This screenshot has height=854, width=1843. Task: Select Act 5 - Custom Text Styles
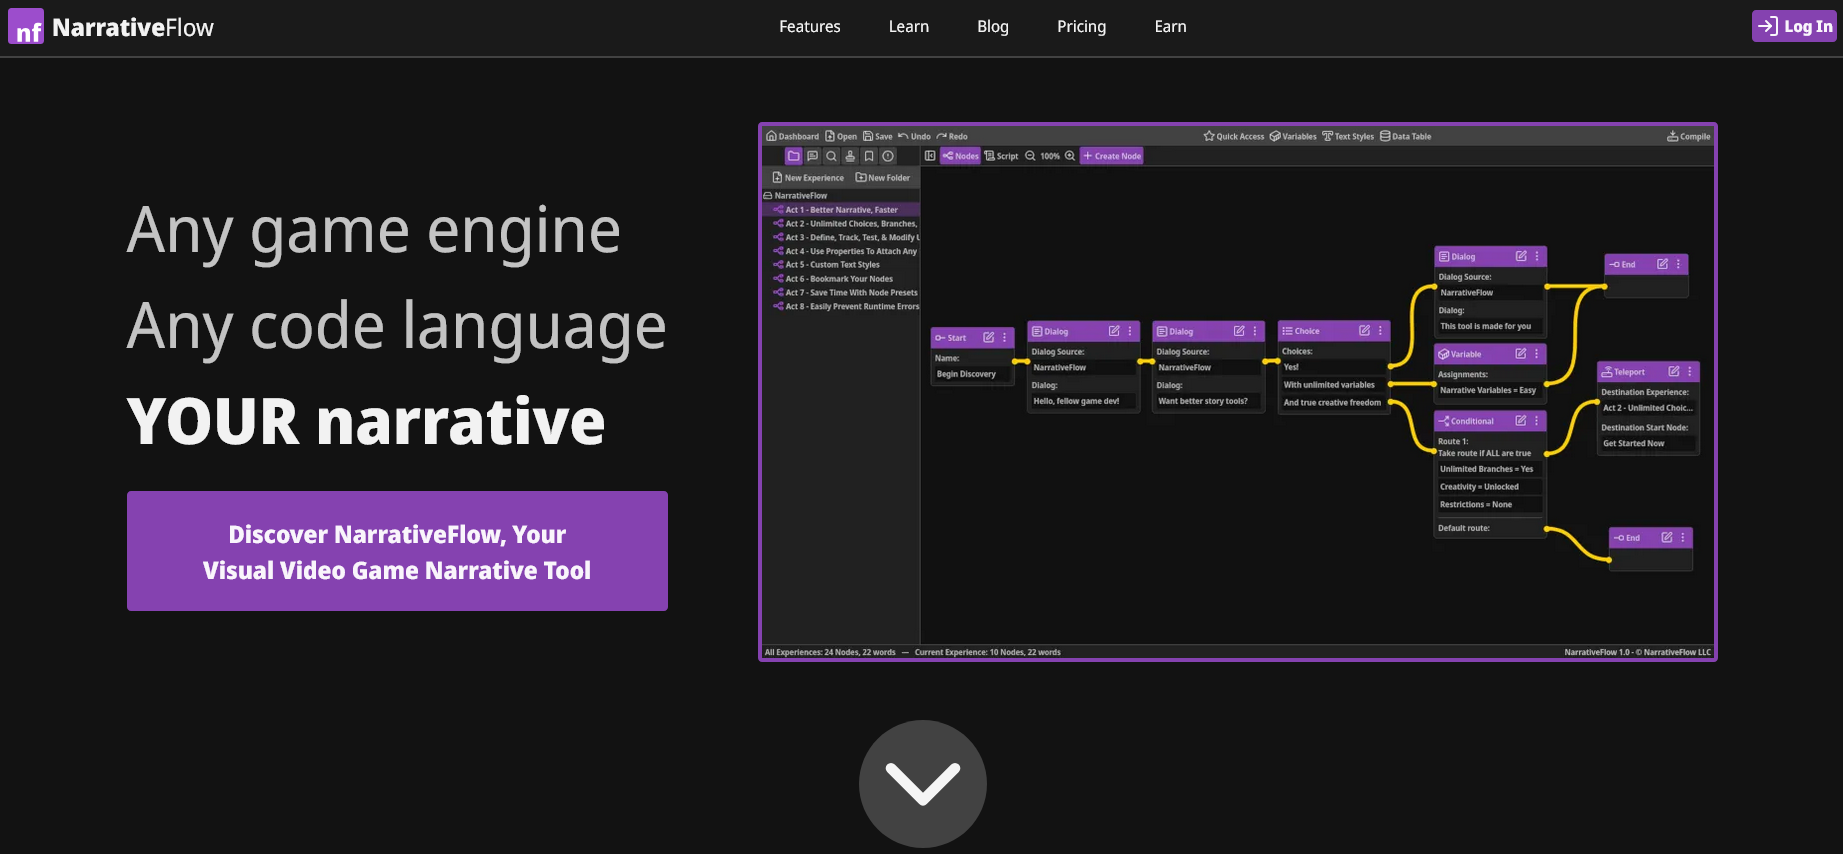[x=840, y=265]
